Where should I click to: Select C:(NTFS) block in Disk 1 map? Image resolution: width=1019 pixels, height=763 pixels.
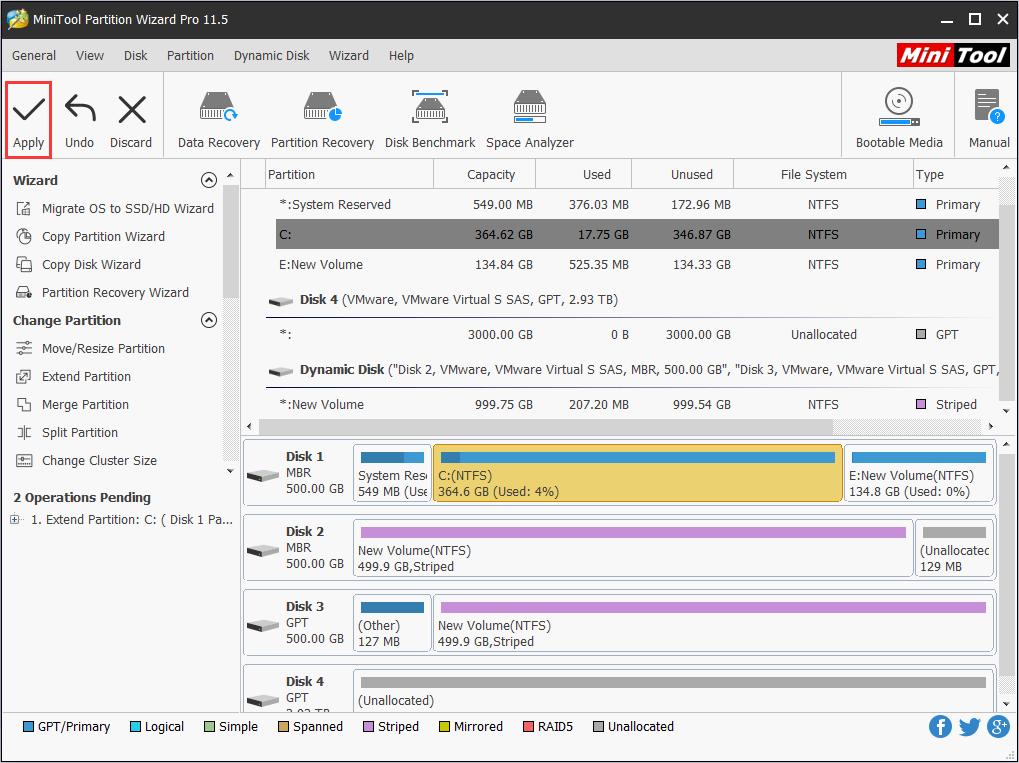tap(638, 473)
